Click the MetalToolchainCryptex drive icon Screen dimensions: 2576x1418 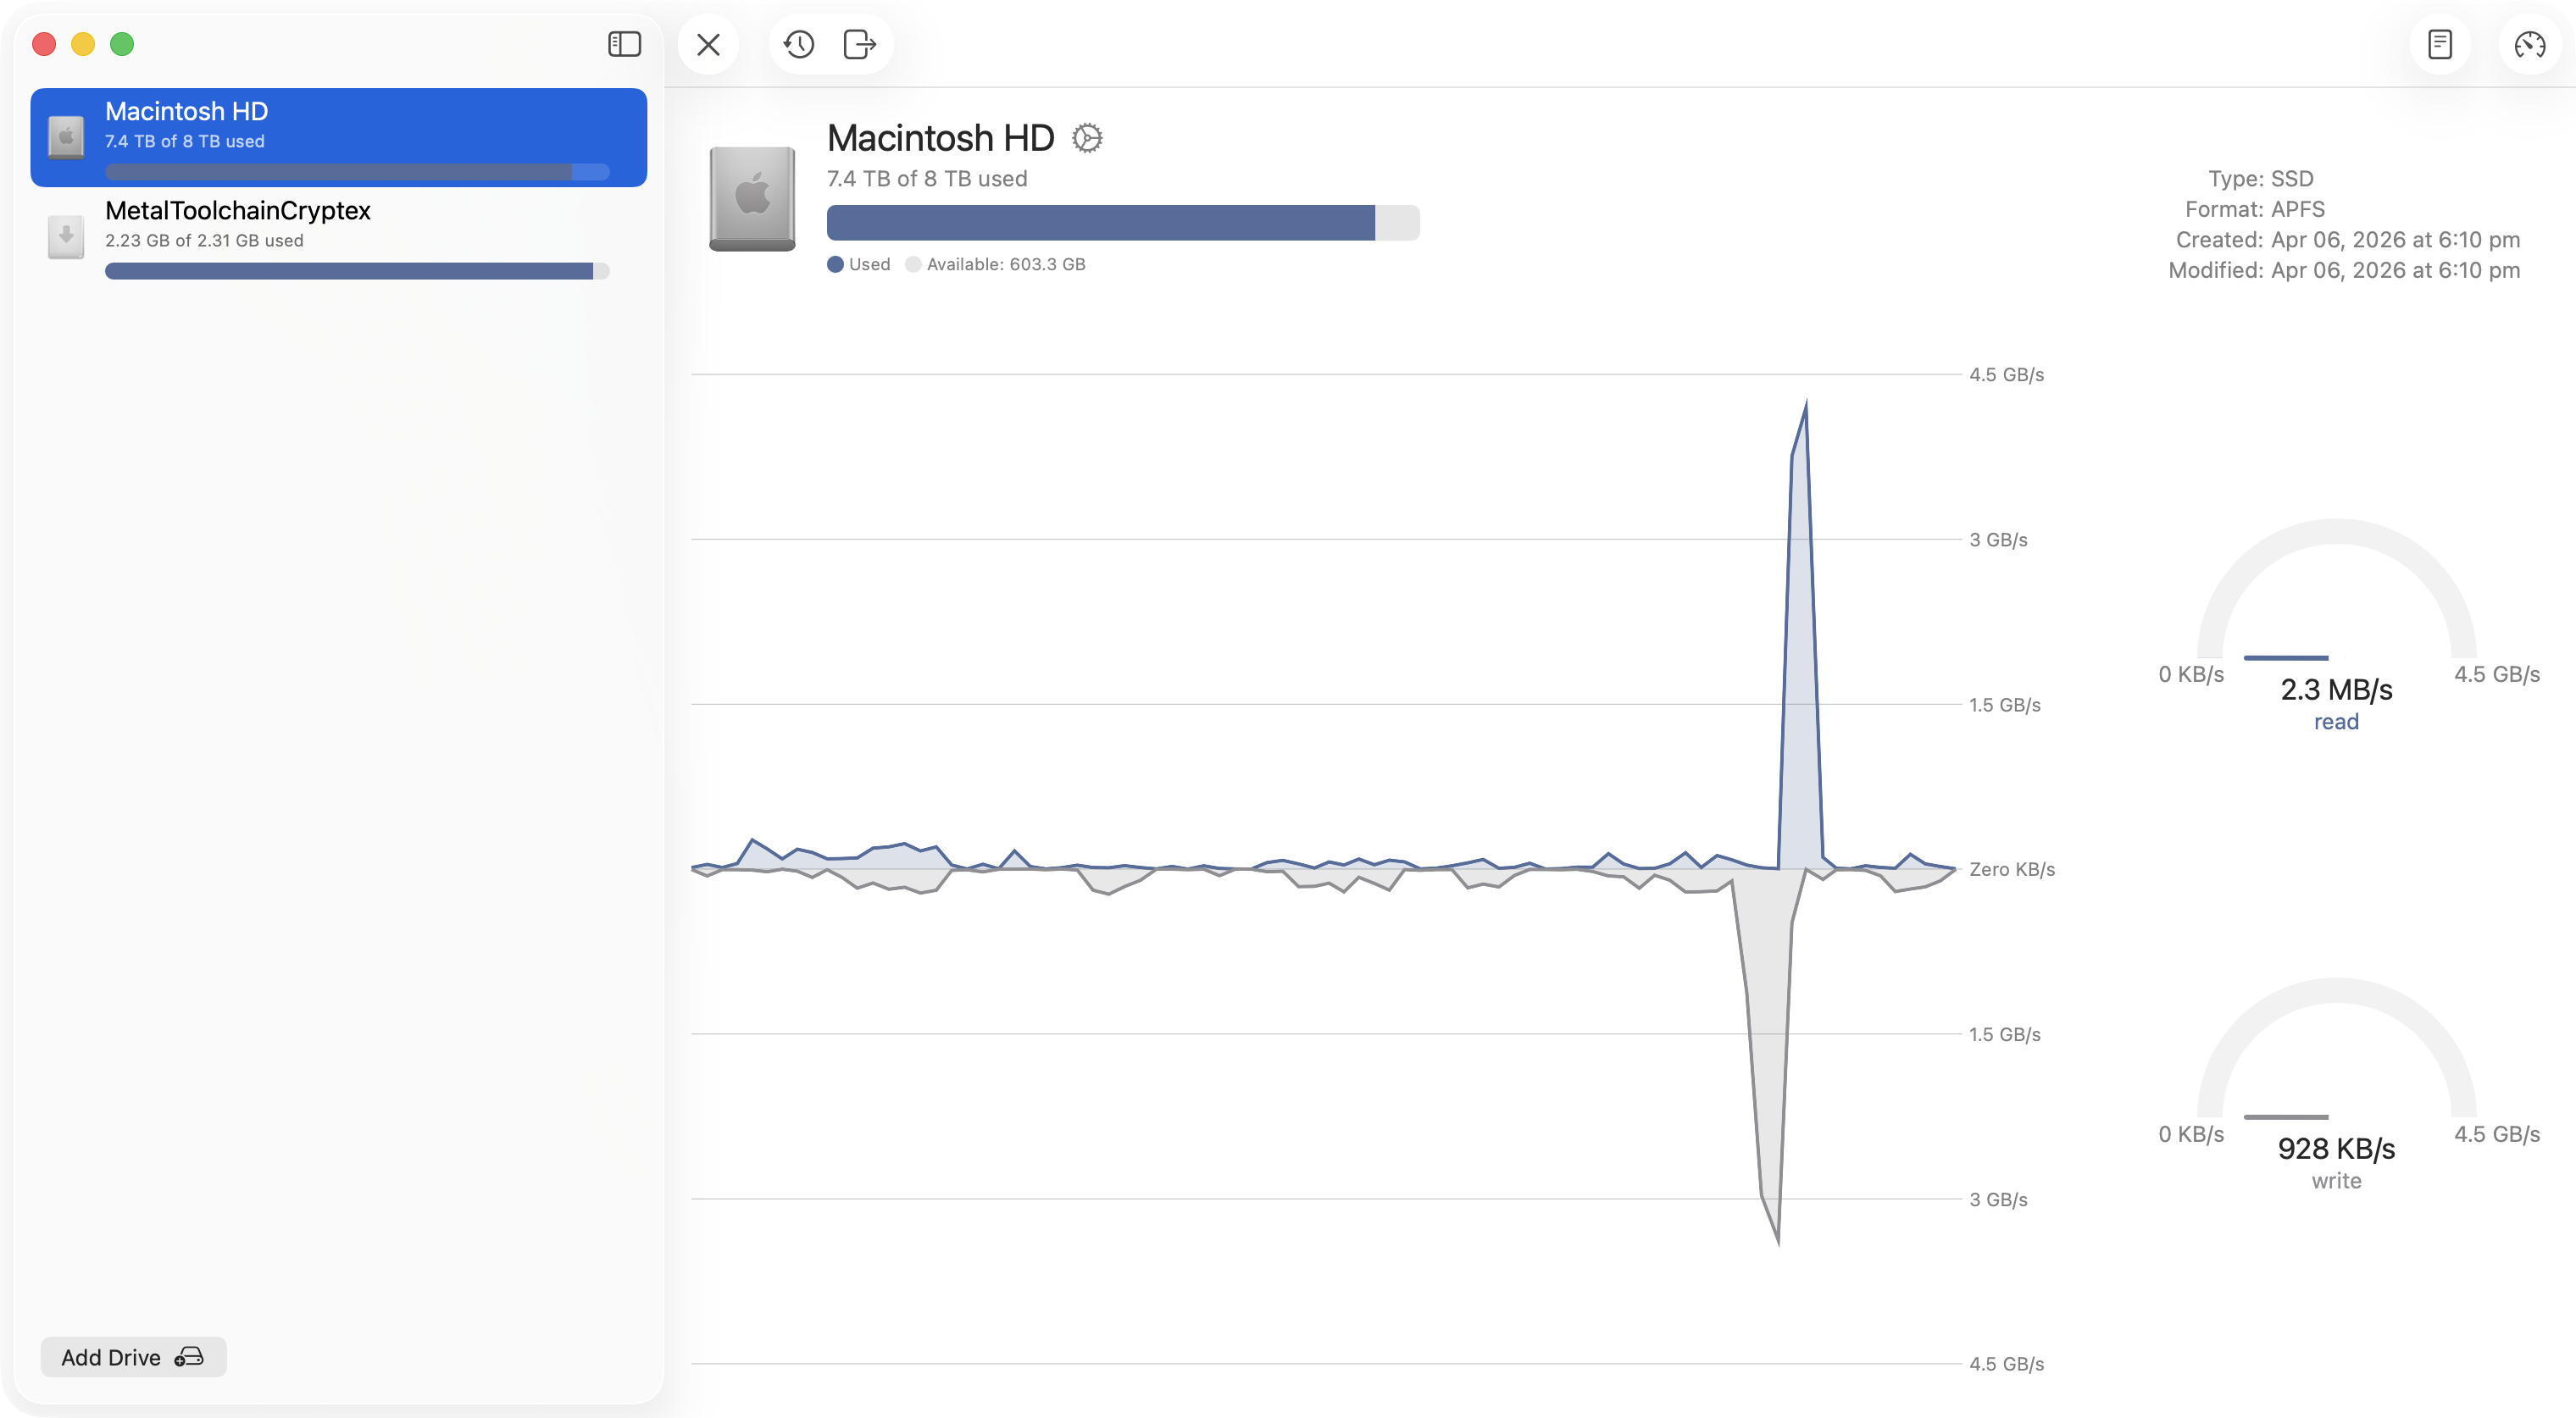coord(66,236)
